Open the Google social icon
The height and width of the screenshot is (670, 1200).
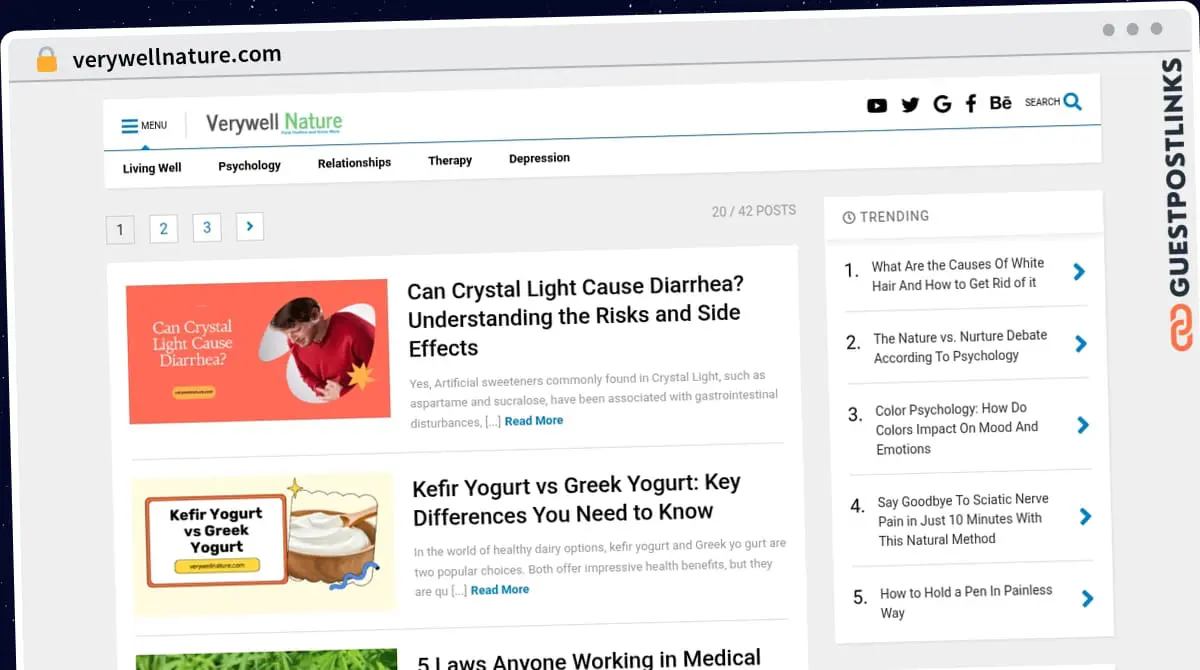pos(941,104)
